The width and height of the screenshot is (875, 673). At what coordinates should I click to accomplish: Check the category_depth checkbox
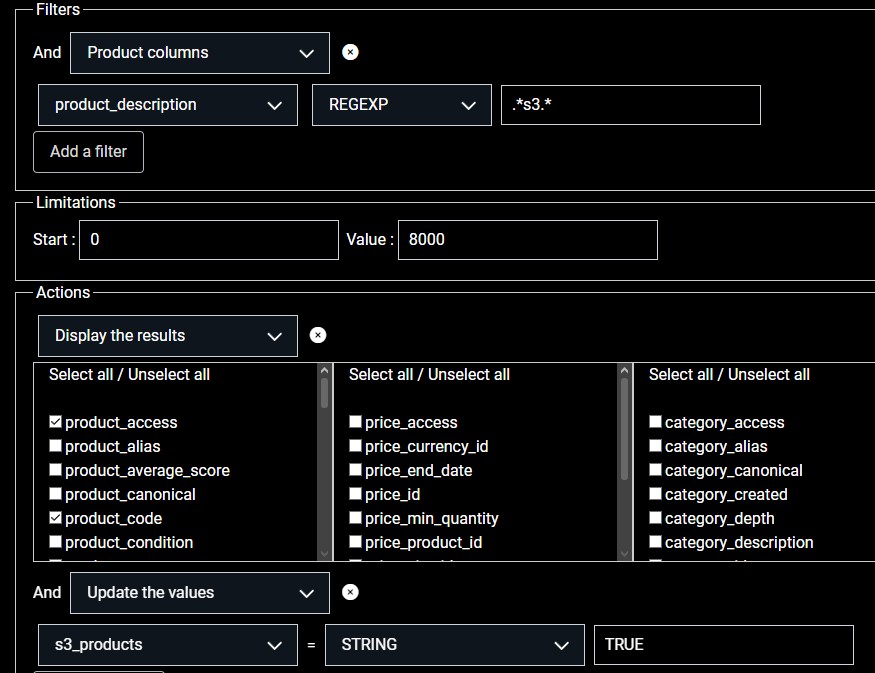(656, 519)
